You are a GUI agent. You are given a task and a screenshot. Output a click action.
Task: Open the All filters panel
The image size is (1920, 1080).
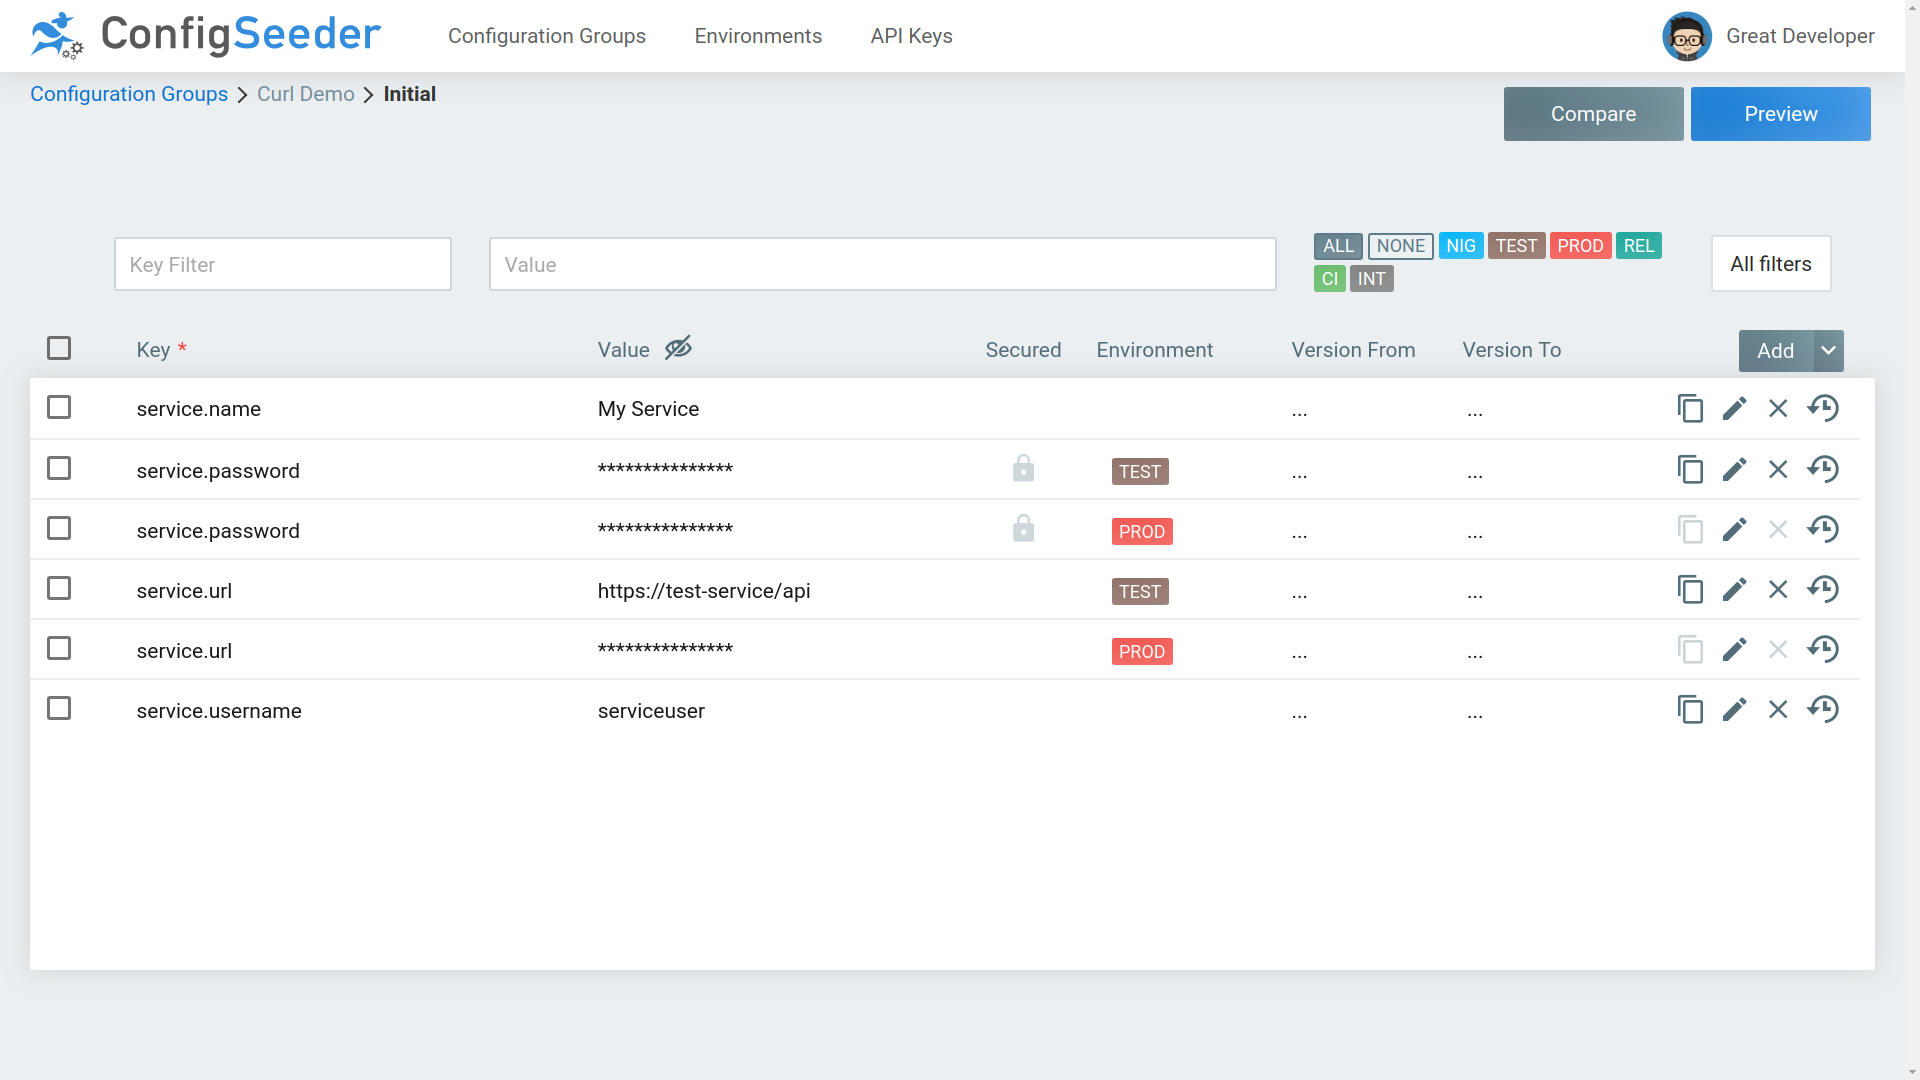(1770, 264)
